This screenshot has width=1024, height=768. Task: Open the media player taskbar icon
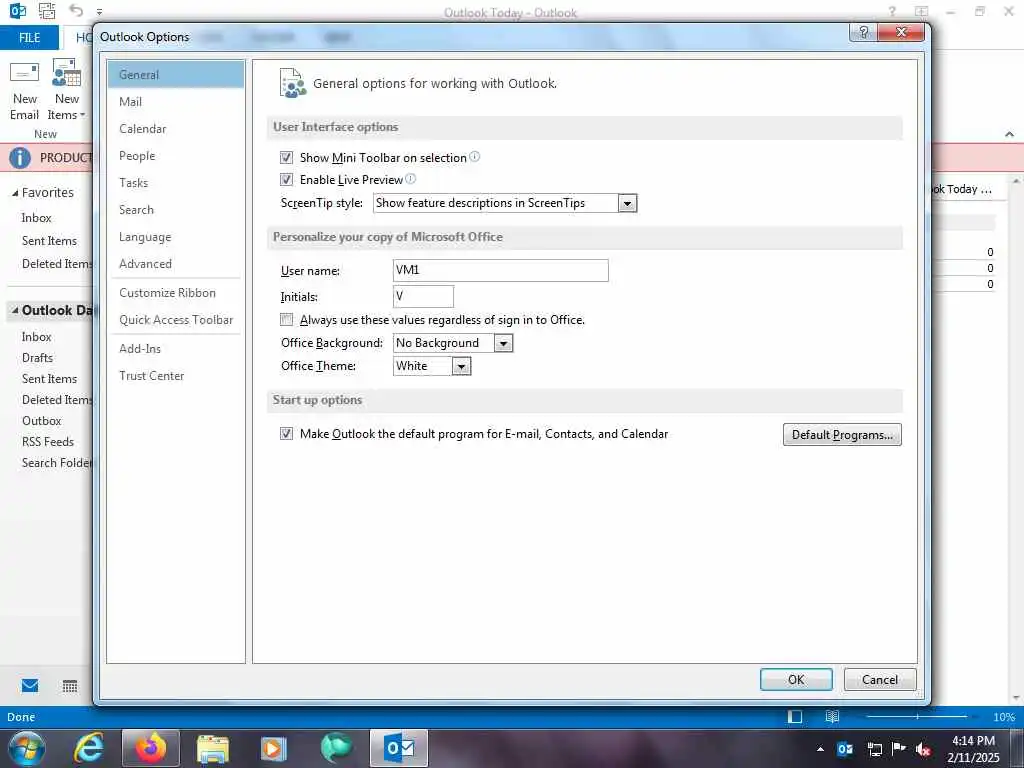(x=274, y=748)
